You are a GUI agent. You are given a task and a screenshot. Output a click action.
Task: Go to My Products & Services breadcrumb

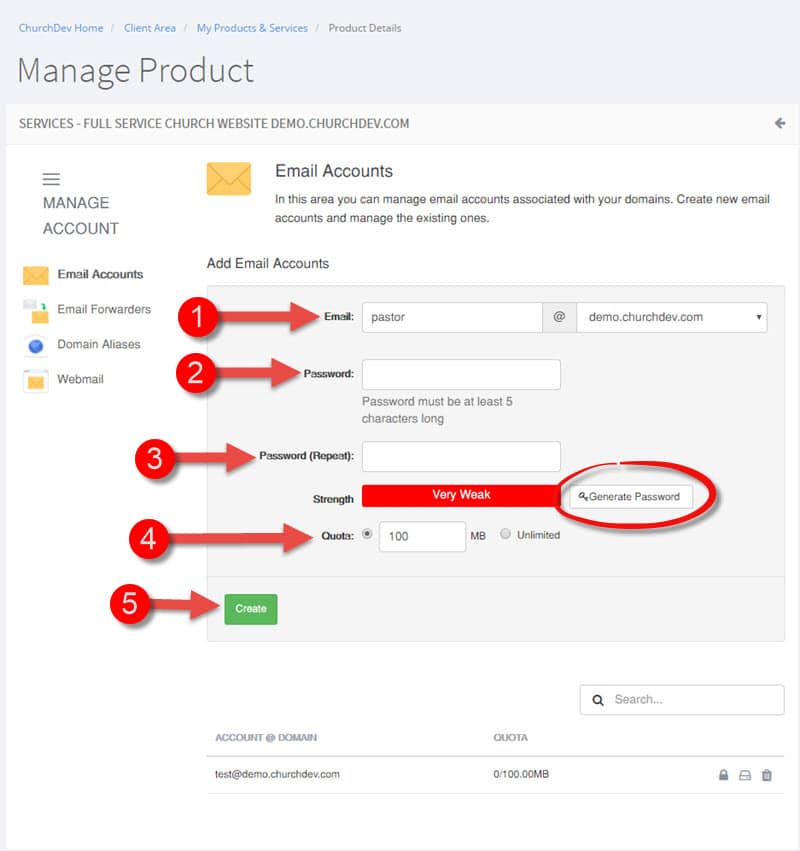(x=252, y=28)
